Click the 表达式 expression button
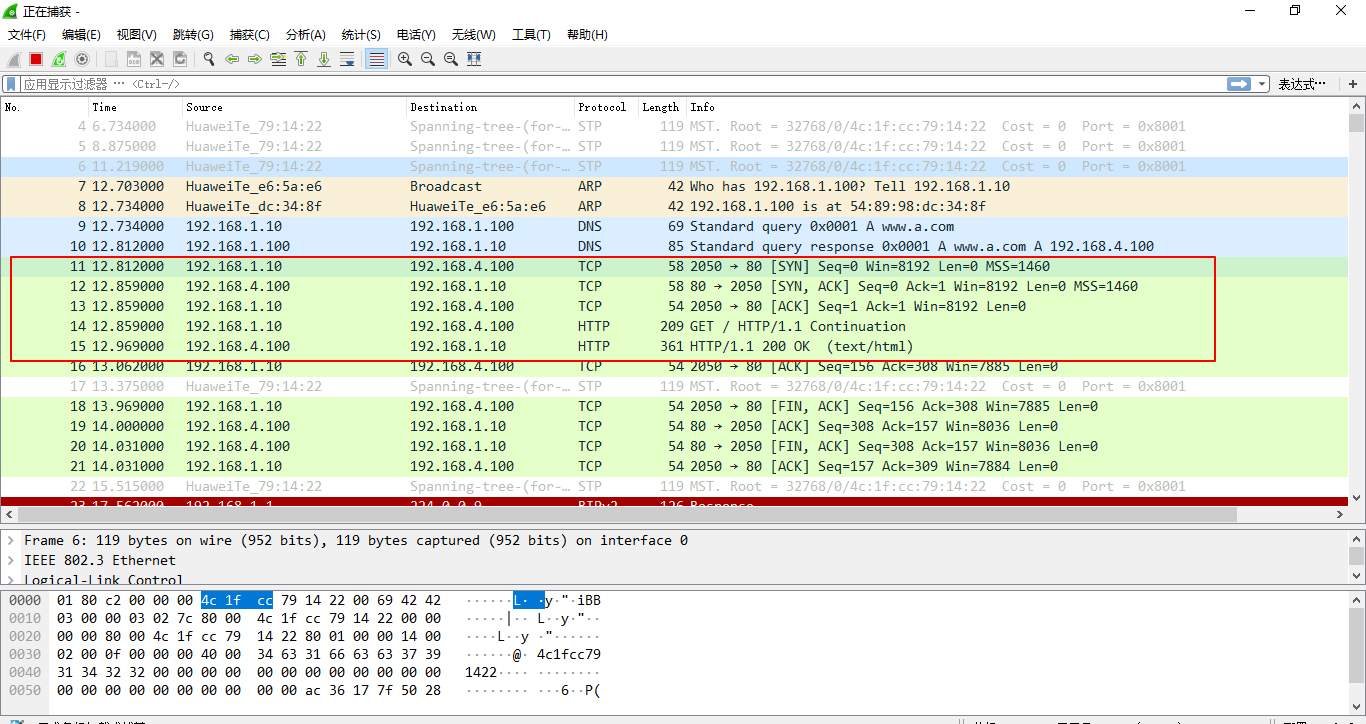The width and height of the screenshot is (1366, 724). point(1301,84)
